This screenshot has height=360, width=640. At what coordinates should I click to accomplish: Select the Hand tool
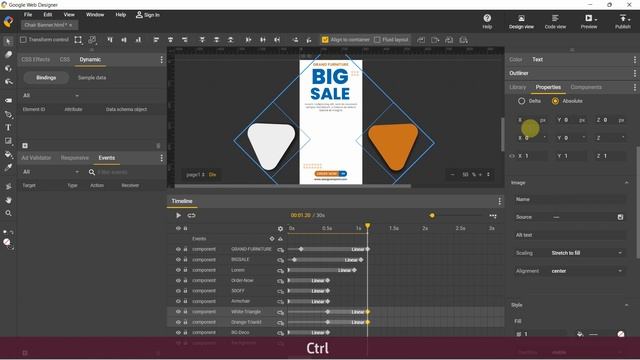pyautogui.click(x=8, y=200)
